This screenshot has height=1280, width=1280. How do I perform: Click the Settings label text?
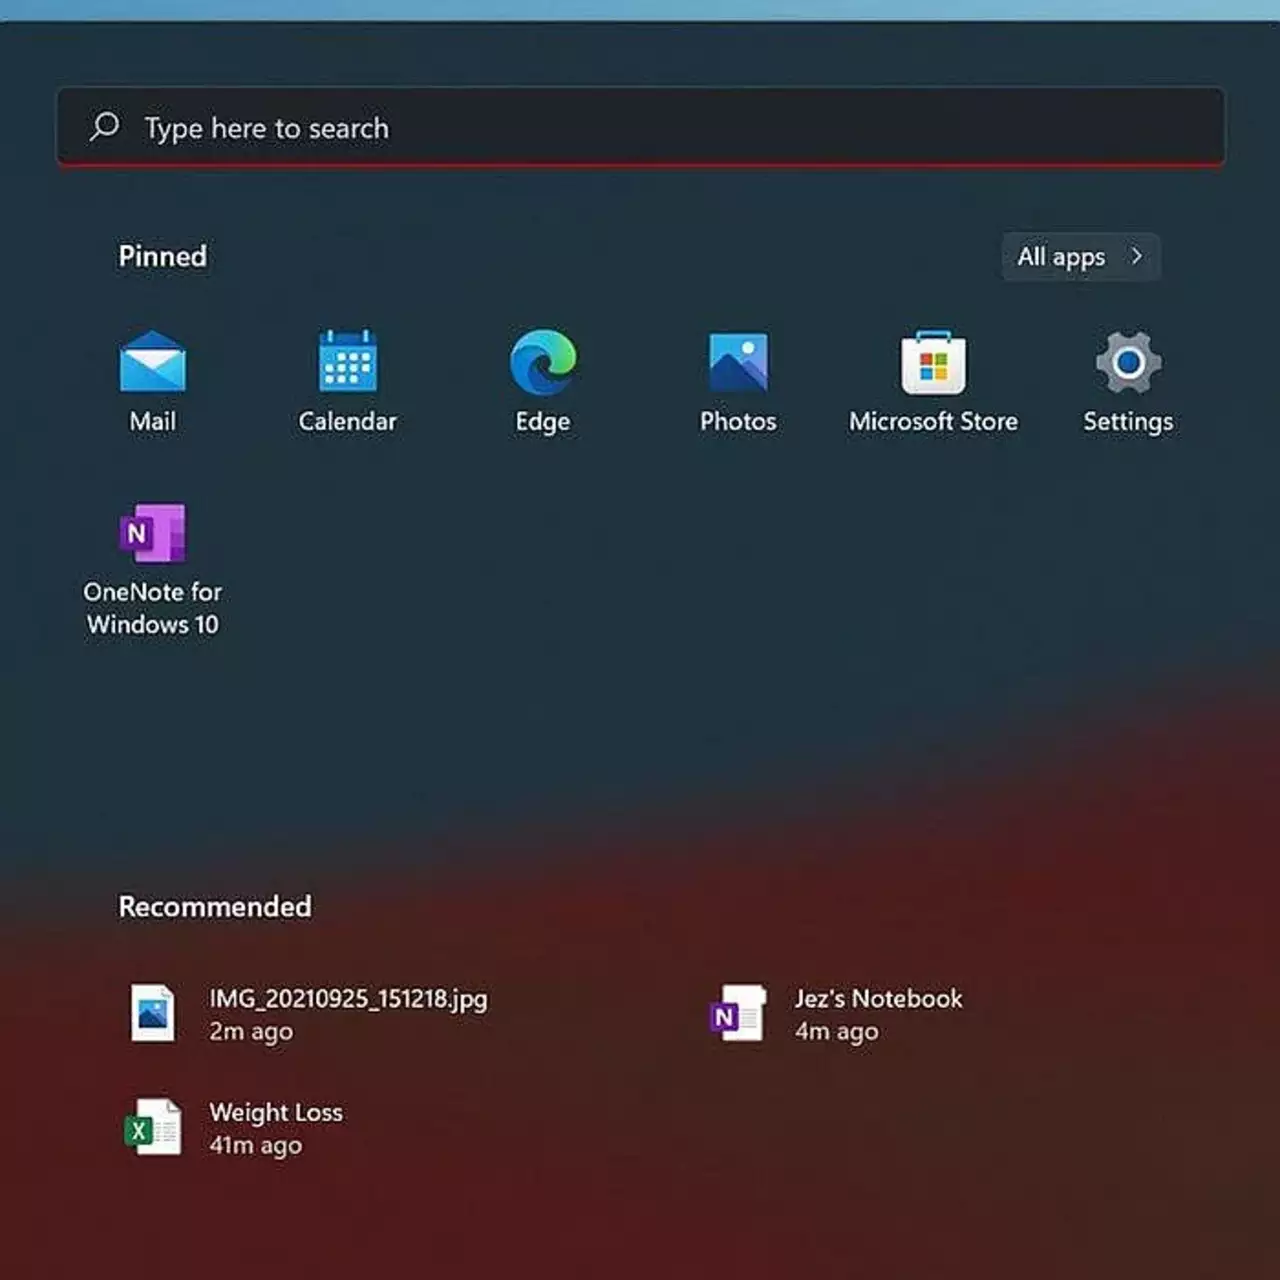coord(1128,422)
